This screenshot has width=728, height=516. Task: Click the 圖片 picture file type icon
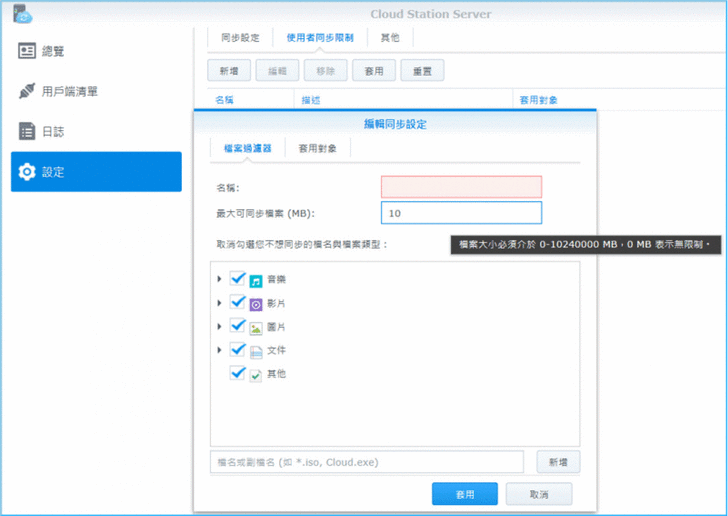pos(257,327)
